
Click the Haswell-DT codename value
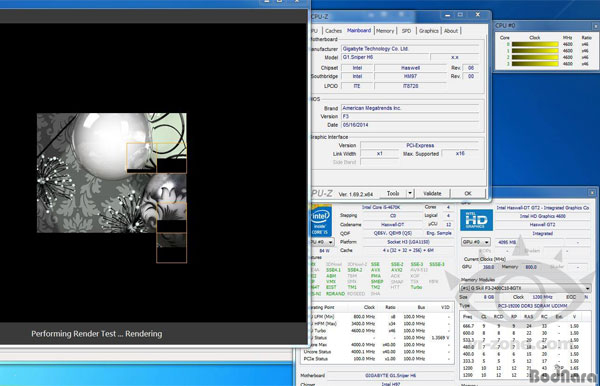click(392, 225)
